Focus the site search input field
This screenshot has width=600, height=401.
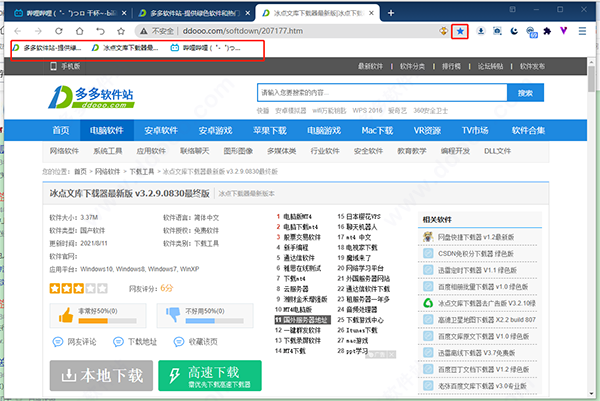coord(382,93)
